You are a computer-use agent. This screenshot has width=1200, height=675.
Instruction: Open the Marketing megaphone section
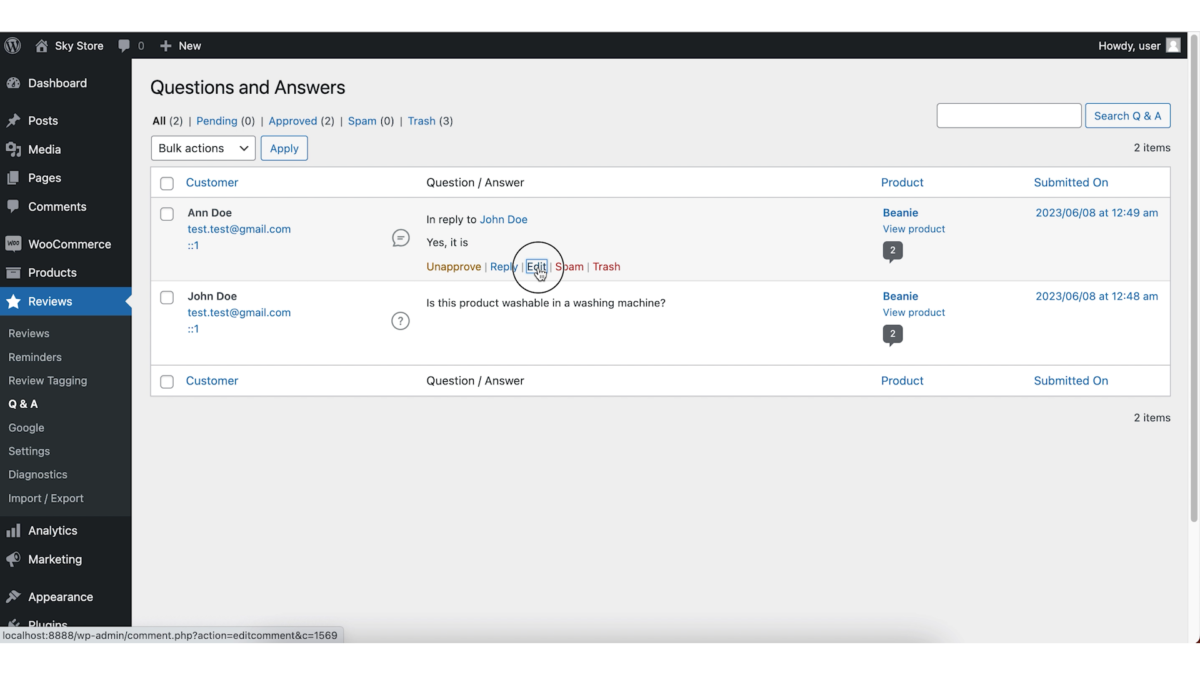click(53, 559)
